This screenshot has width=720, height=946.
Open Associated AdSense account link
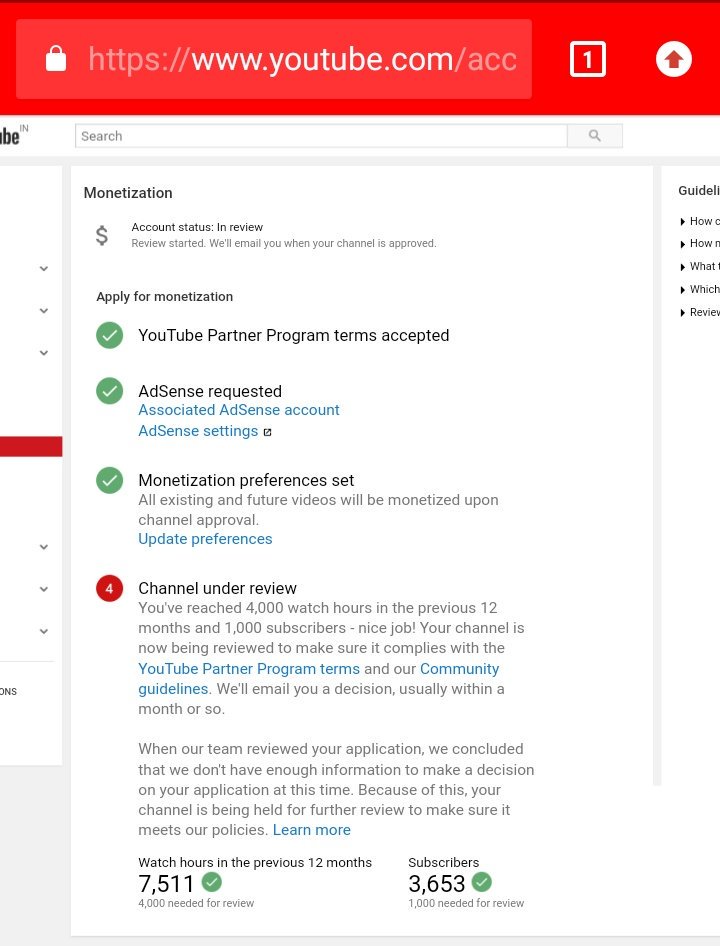pos(238,410)
